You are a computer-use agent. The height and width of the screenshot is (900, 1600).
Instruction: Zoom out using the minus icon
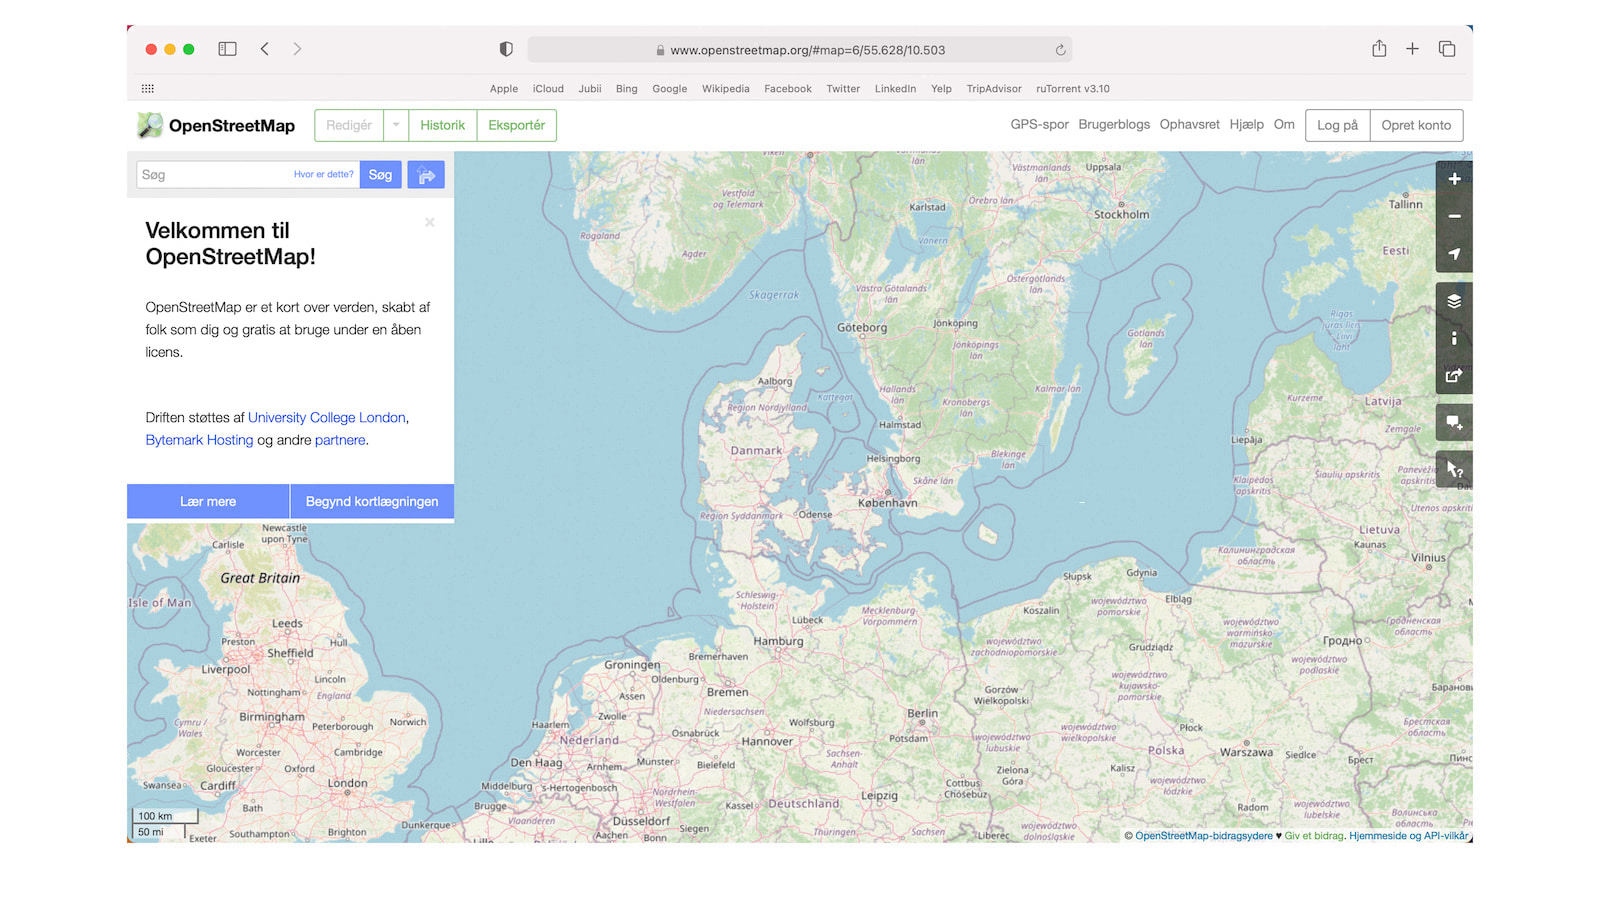point(1454,216)
